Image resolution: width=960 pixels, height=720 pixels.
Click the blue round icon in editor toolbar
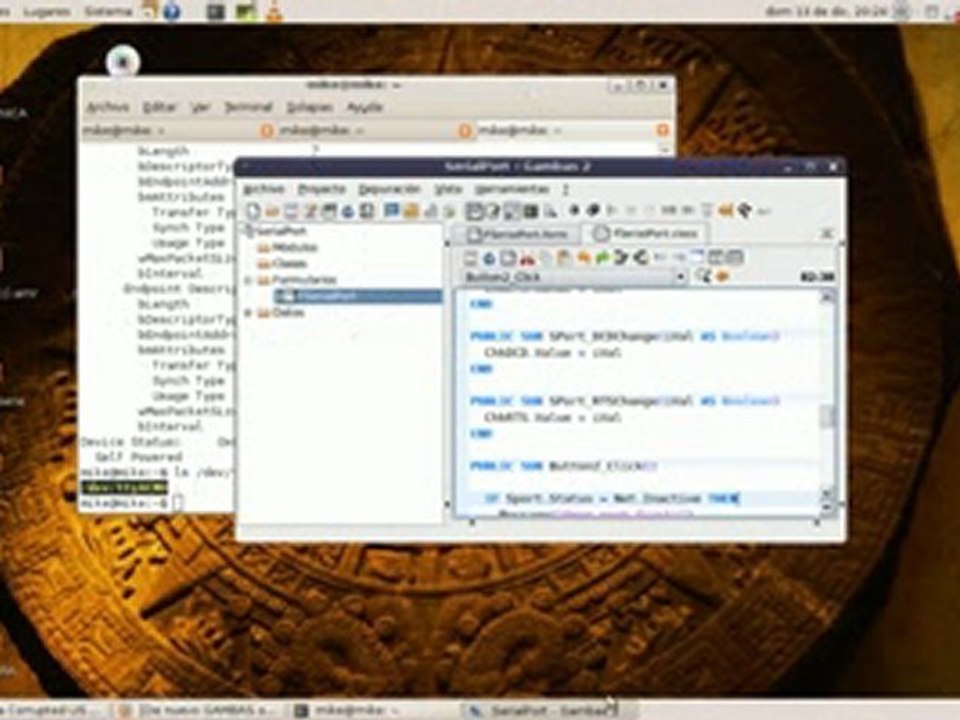(x=489, y=258)
